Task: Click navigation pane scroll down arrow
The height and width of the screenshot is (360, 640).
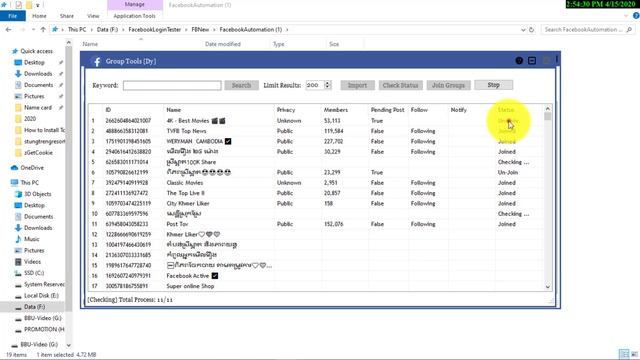Action: click(69, 345)
